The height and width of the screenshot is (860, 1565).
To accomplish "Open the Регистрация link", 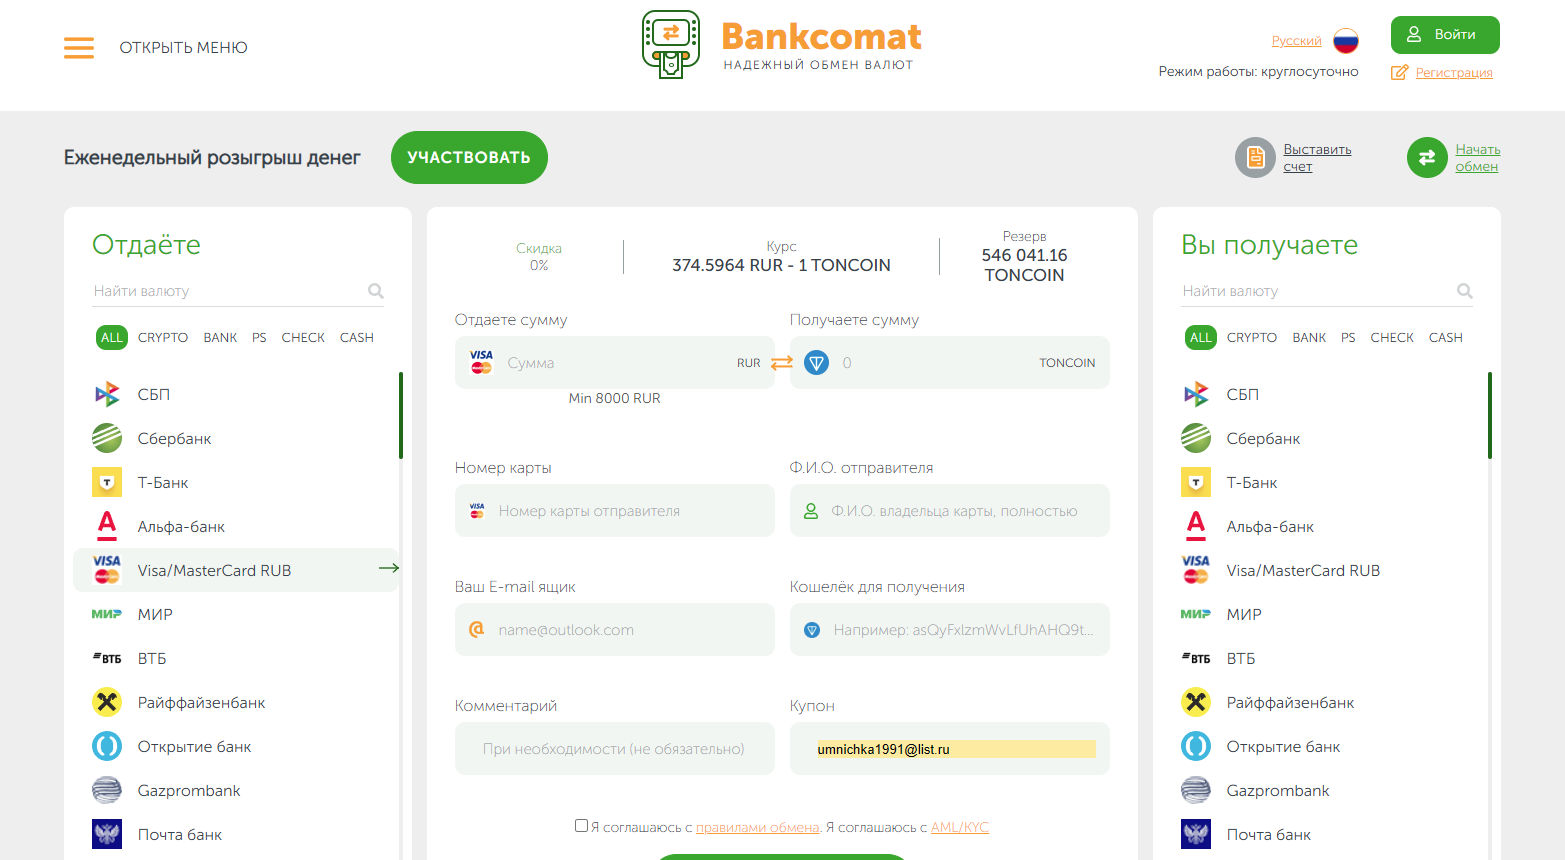I will click(x=1454, y=73).
